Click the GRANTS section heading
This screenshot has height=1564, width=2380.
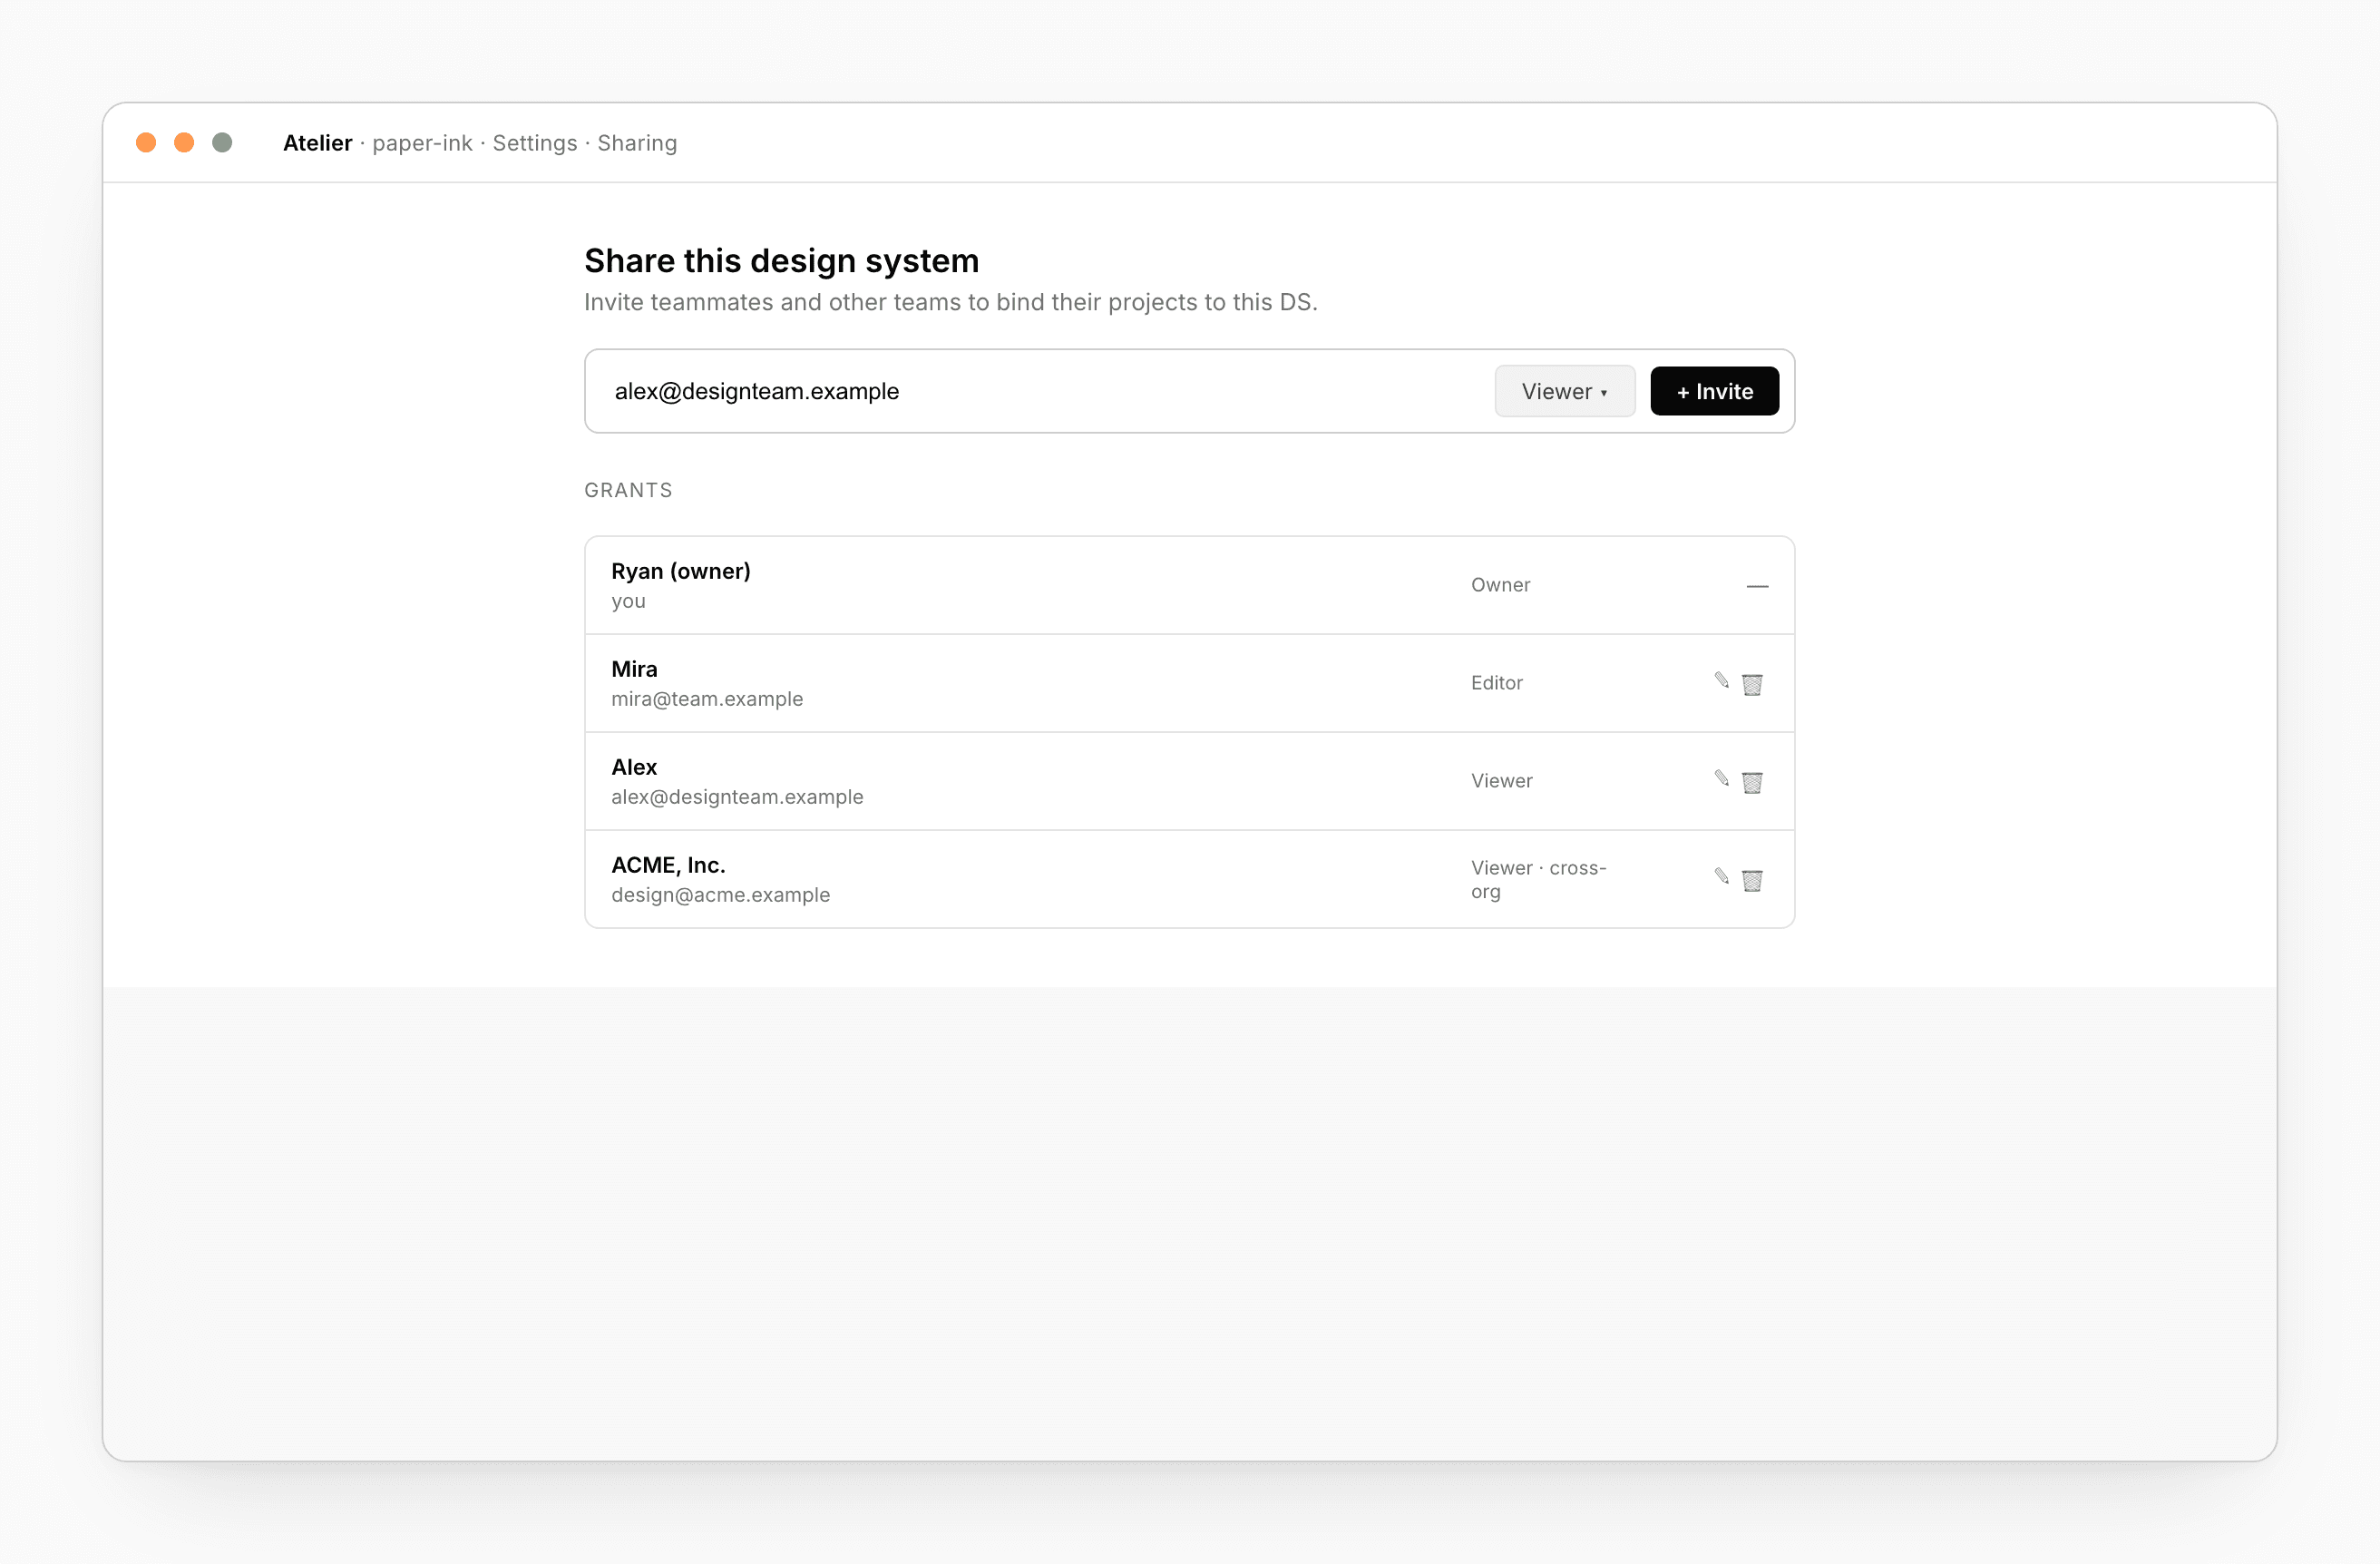point(628,490)
